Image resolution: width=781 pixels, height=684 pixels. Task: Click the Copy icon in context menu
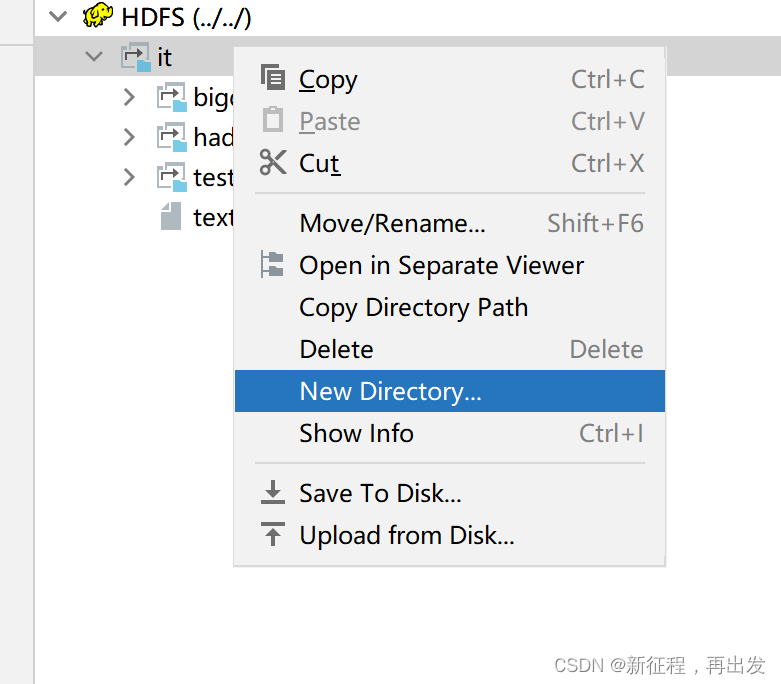pos(273,78)
